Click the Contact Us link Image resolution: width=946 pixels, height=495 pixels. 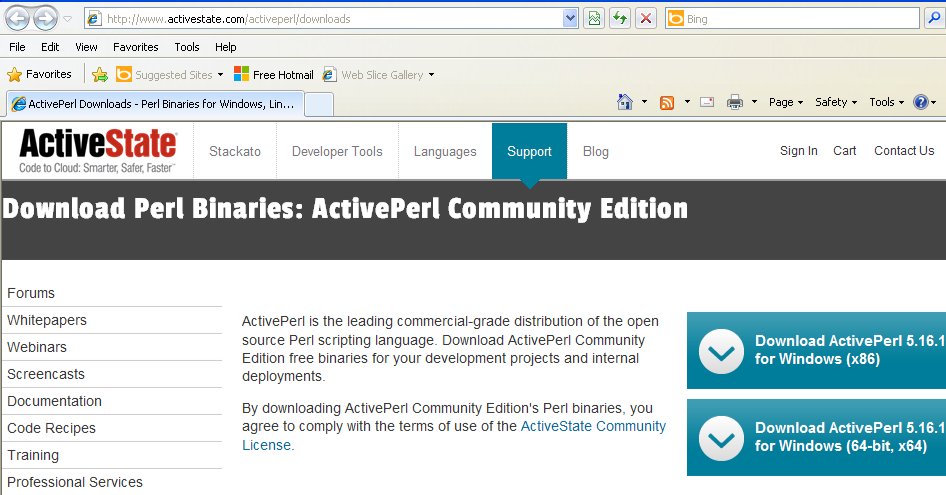click(904, 151)
